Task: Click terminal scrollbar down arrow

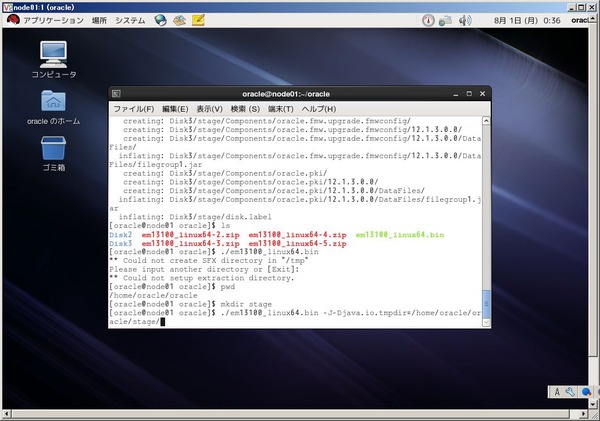Action: (486, 322)
